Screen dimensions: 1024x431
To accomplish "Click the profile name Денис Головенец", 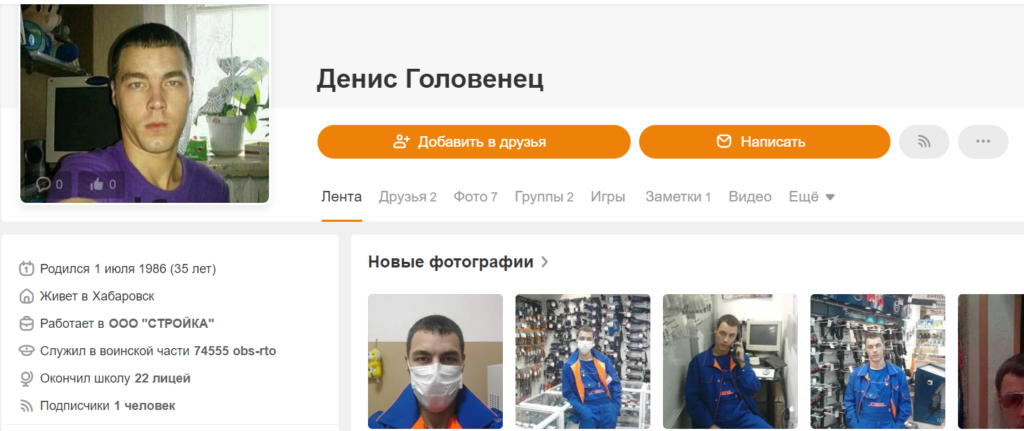I will click(430, 79).
